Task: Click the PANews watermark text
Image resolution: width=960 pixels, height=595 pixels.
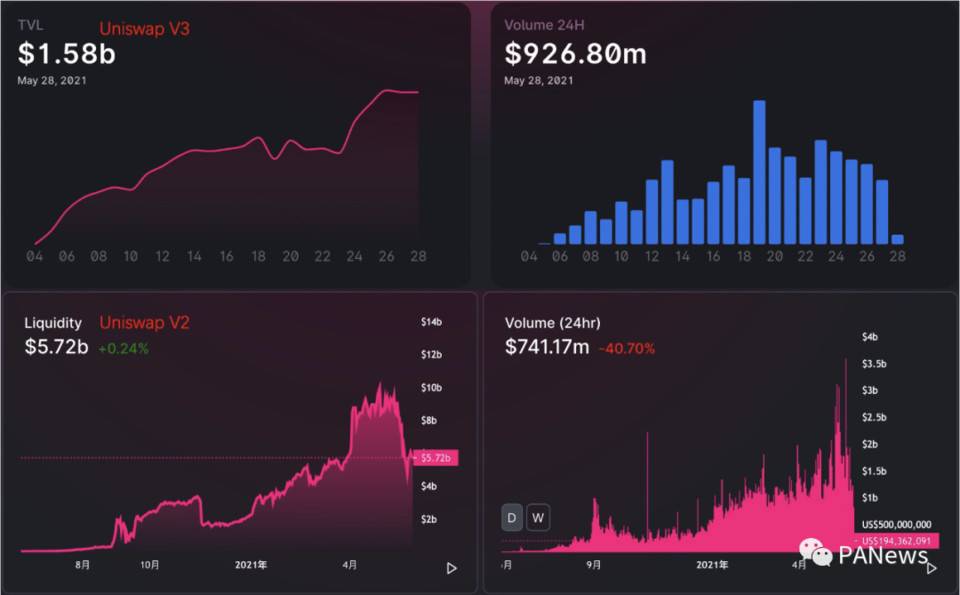Action: [883, 556]
